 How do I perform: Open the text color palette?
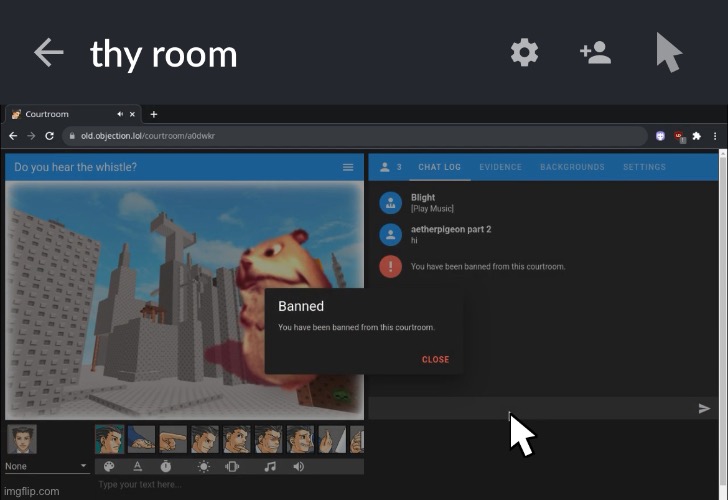[109, 467]
